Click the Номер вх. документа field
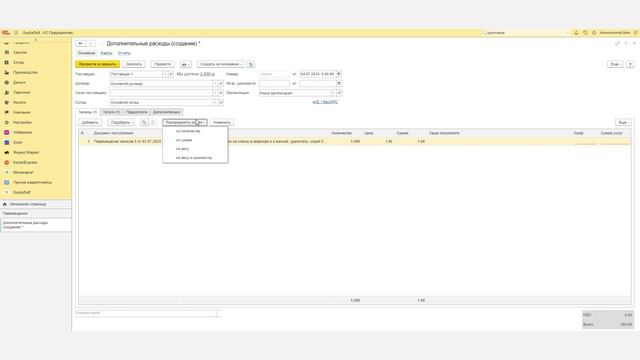 click(x=274, y=84)
